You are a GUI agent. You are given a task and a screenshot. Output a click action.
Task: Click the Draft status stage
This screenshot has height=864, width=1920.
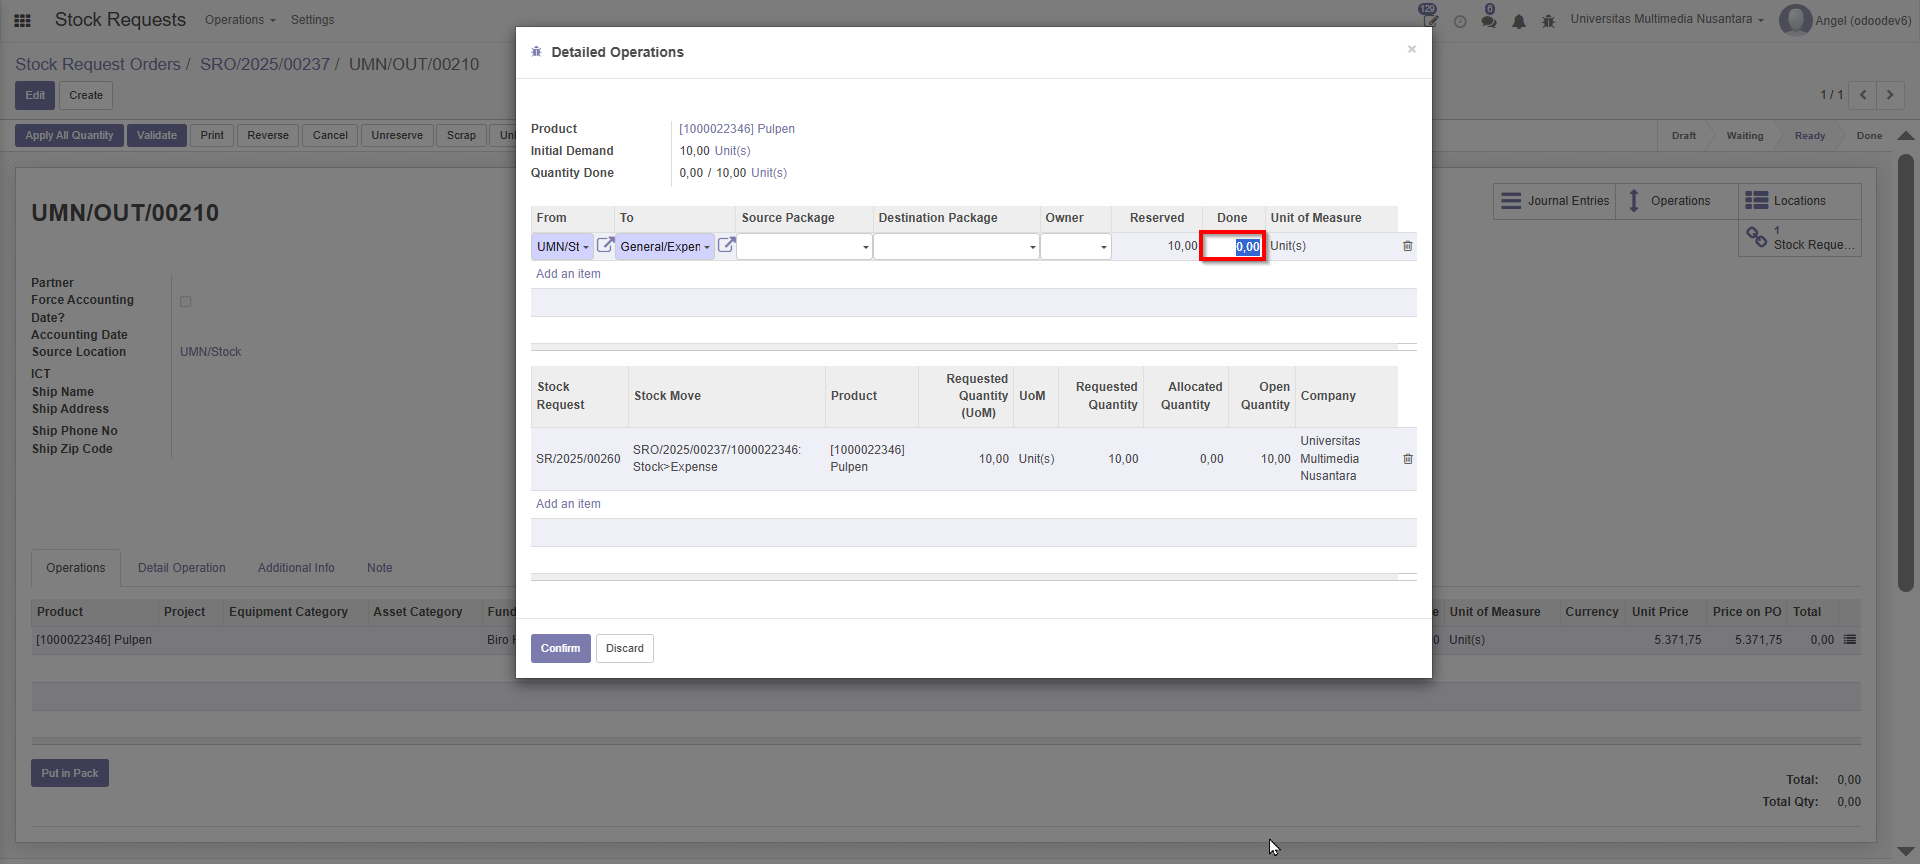(1683, 136)
